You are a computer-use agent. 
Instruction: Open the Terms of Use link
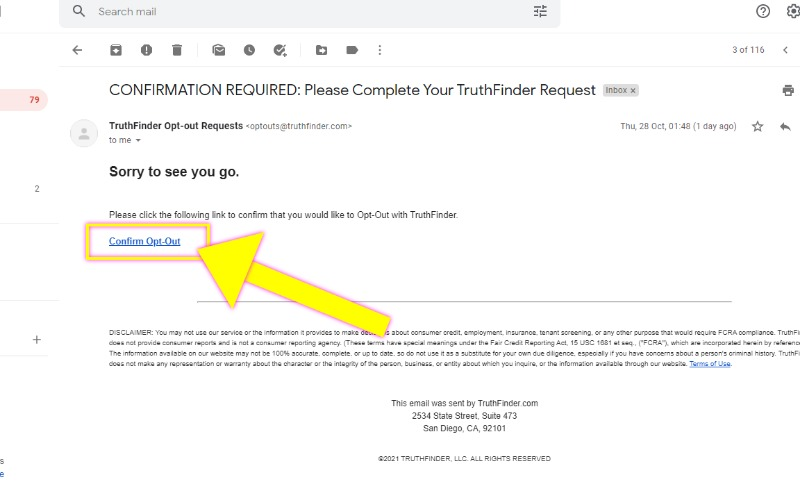(710, 364)
